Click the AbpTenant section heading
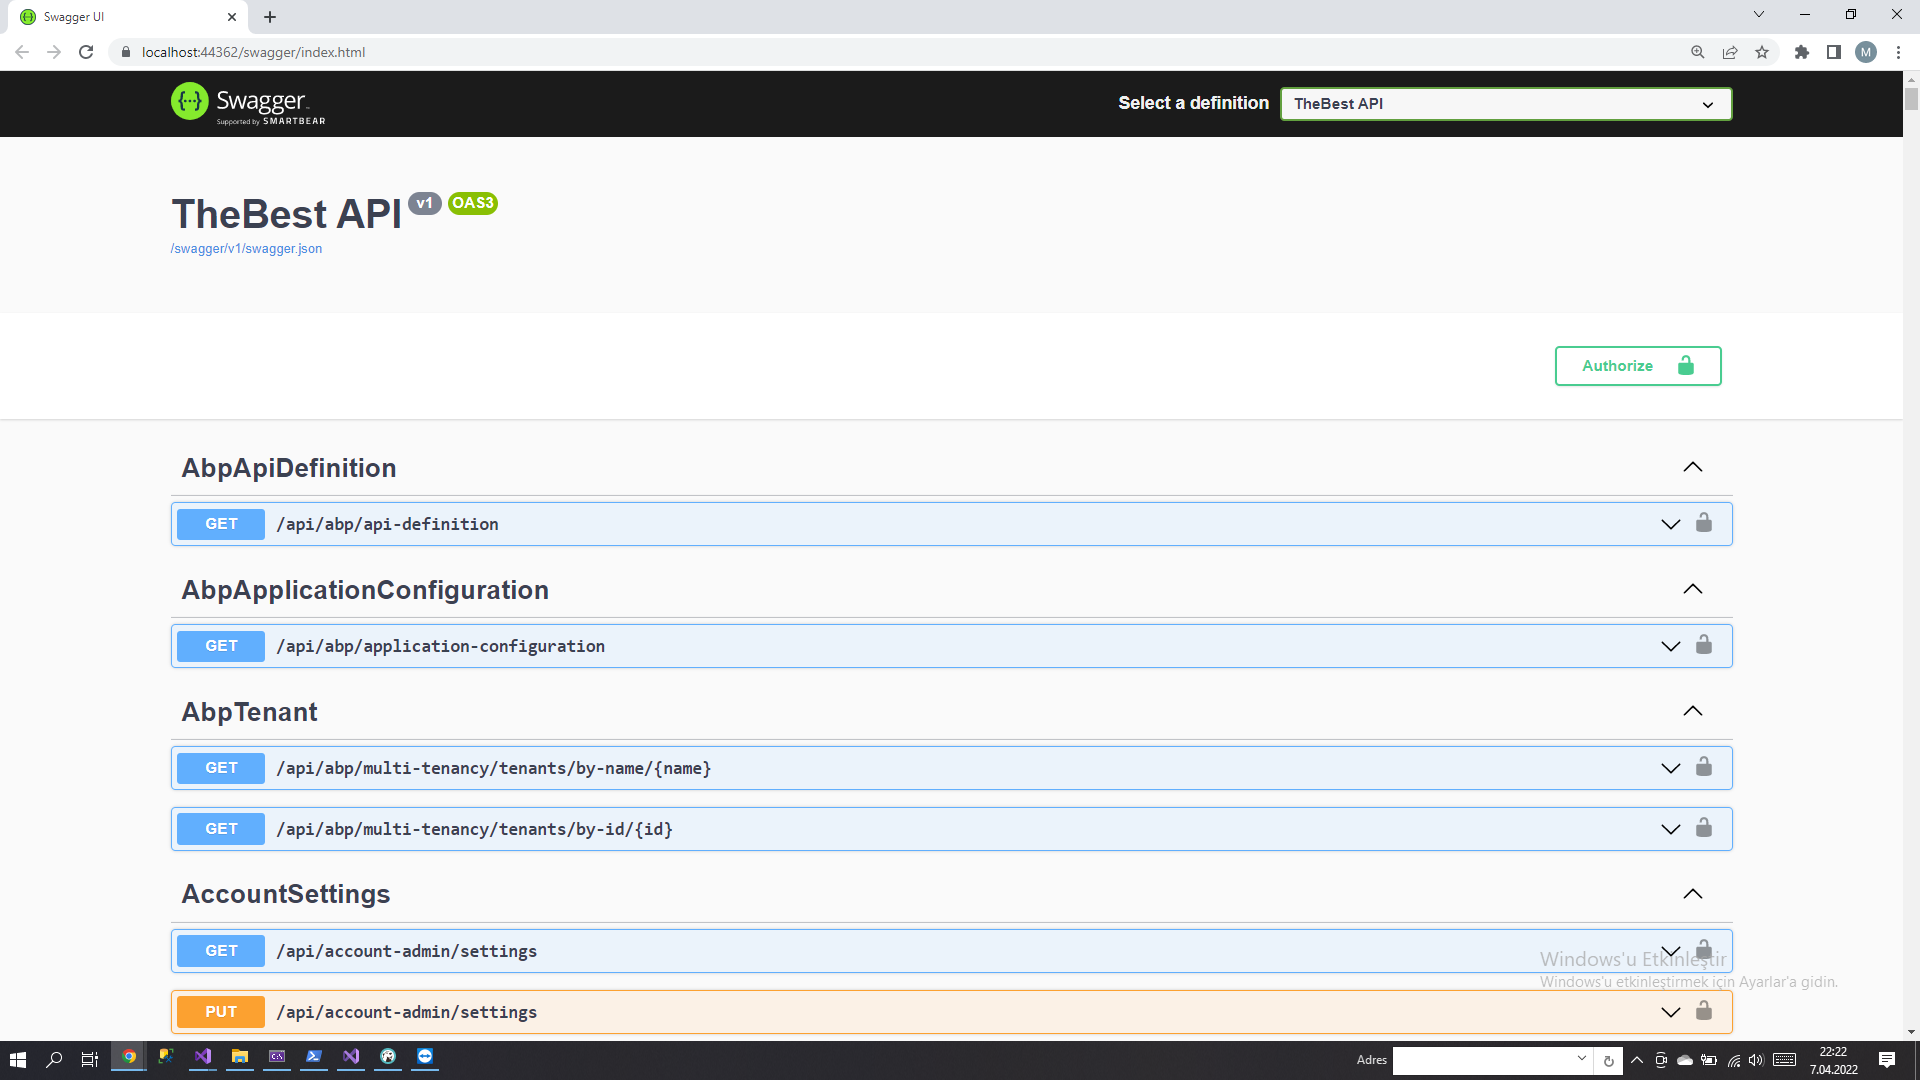 click(249, 712)
